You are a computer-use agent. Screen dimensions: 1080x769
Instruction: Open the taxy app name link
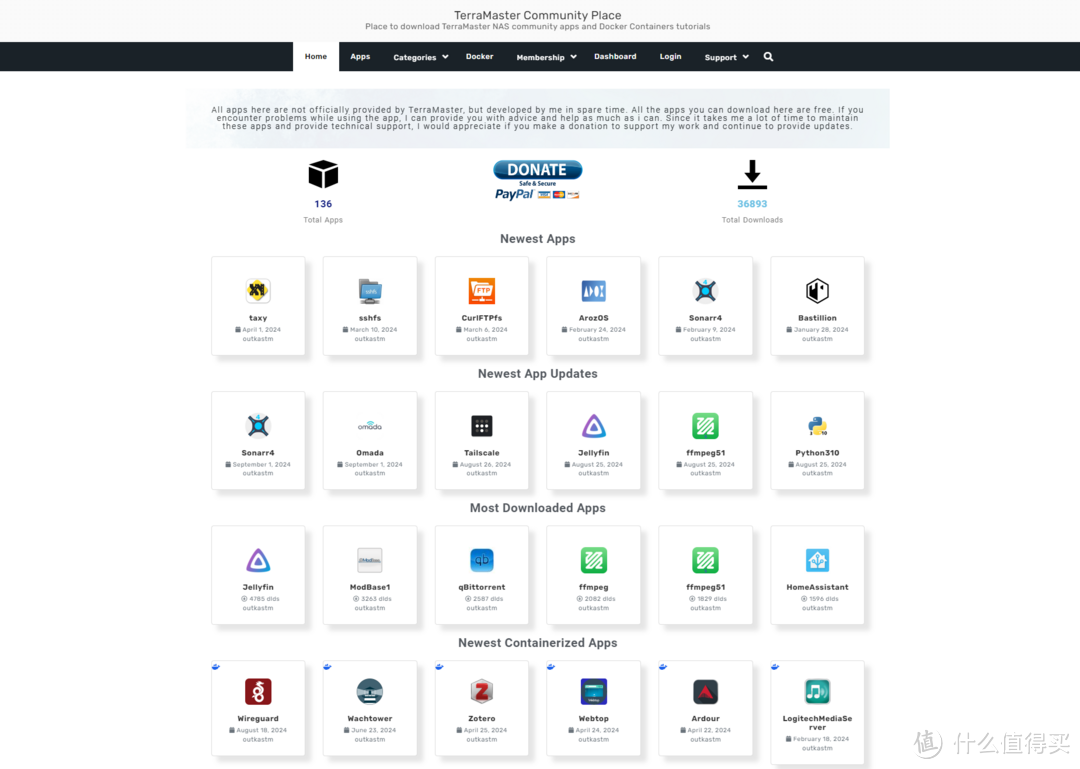tap(258, 318)
